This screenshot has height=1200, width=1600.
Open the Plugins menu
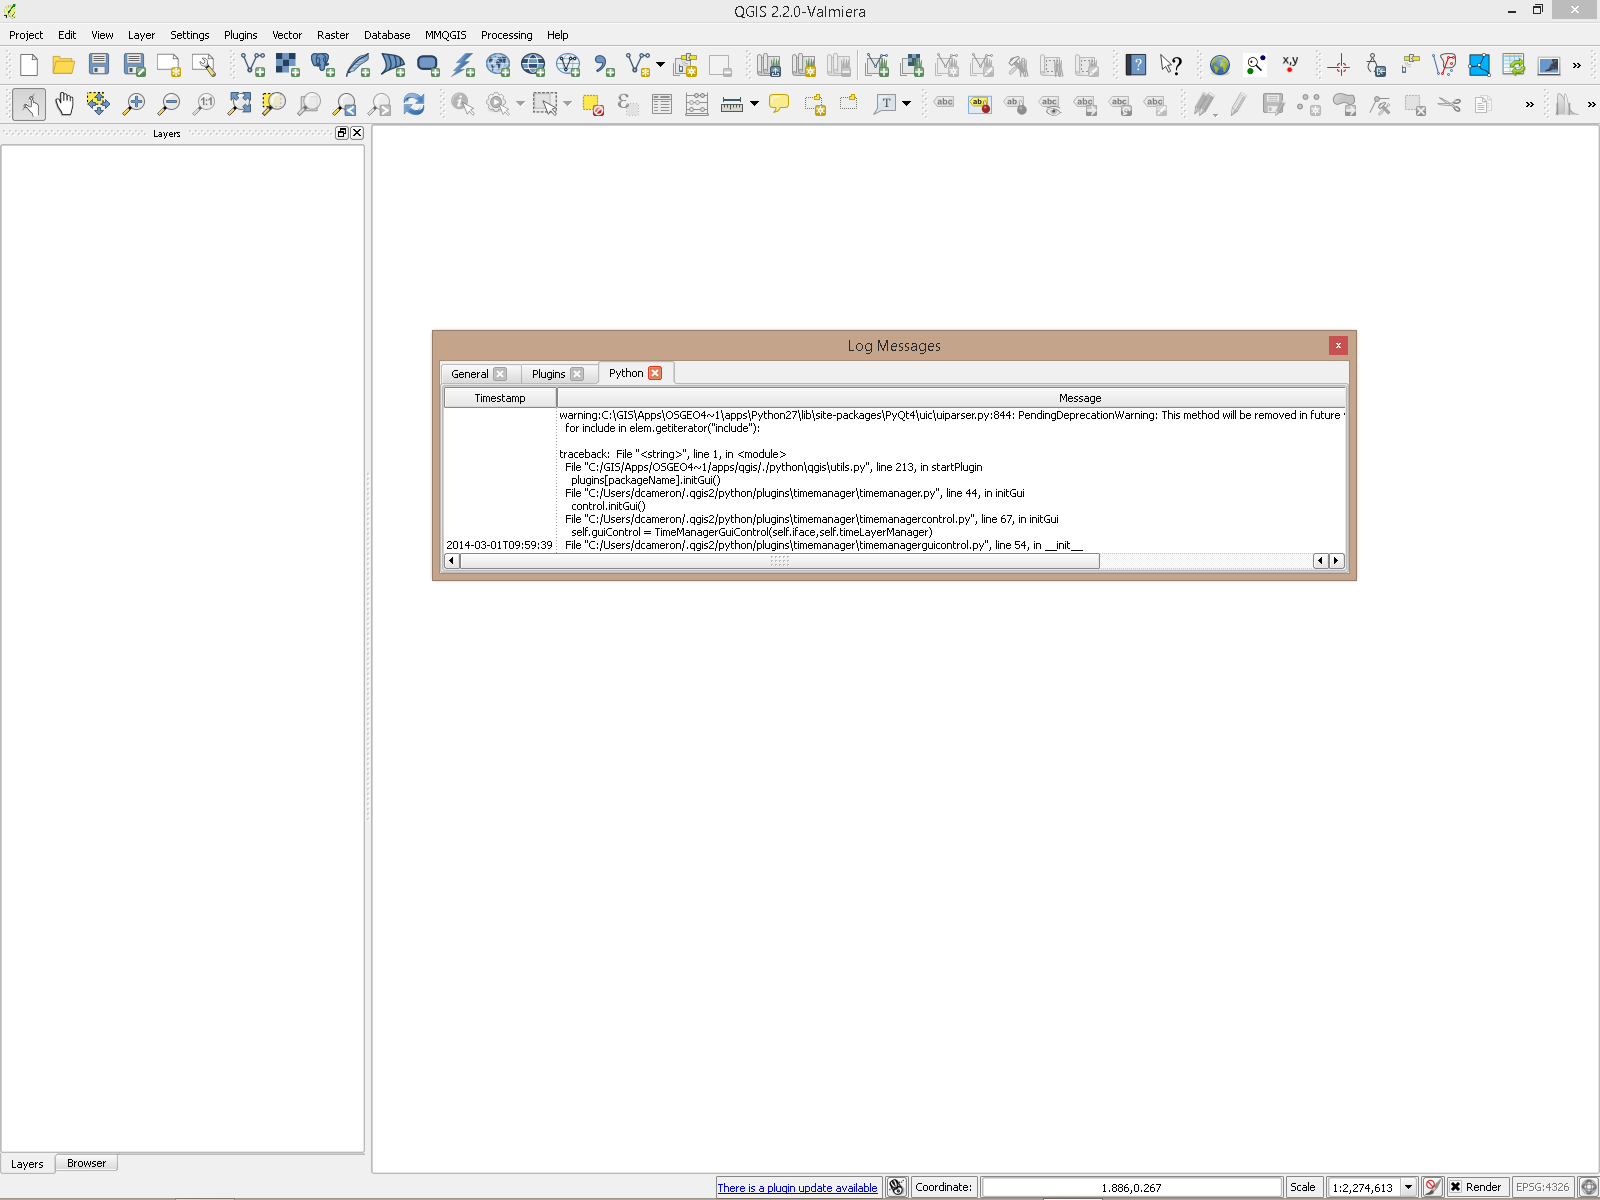point(240,35)
